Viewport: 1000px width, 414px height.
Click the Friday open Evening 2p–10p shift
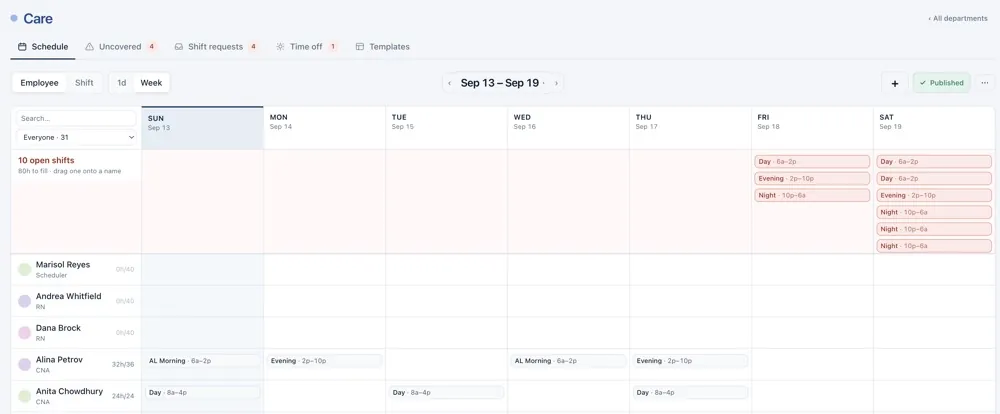(x=812, y=179)
